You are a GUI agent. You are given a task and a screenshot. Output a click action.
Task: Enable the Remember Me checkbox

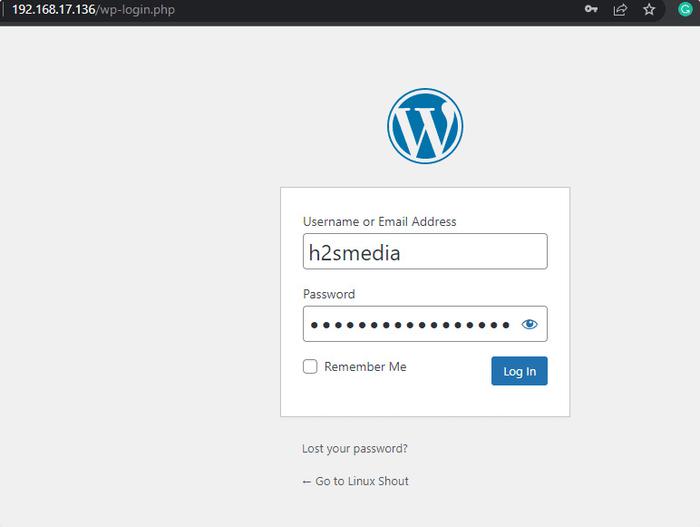click(x=310, y=367)
